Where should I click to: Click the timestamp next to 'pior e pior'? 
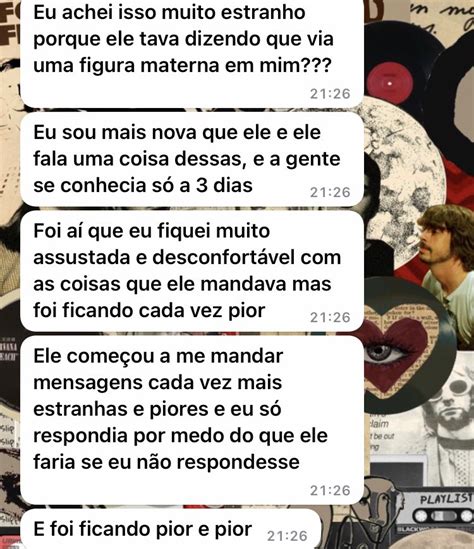point(287,536)
